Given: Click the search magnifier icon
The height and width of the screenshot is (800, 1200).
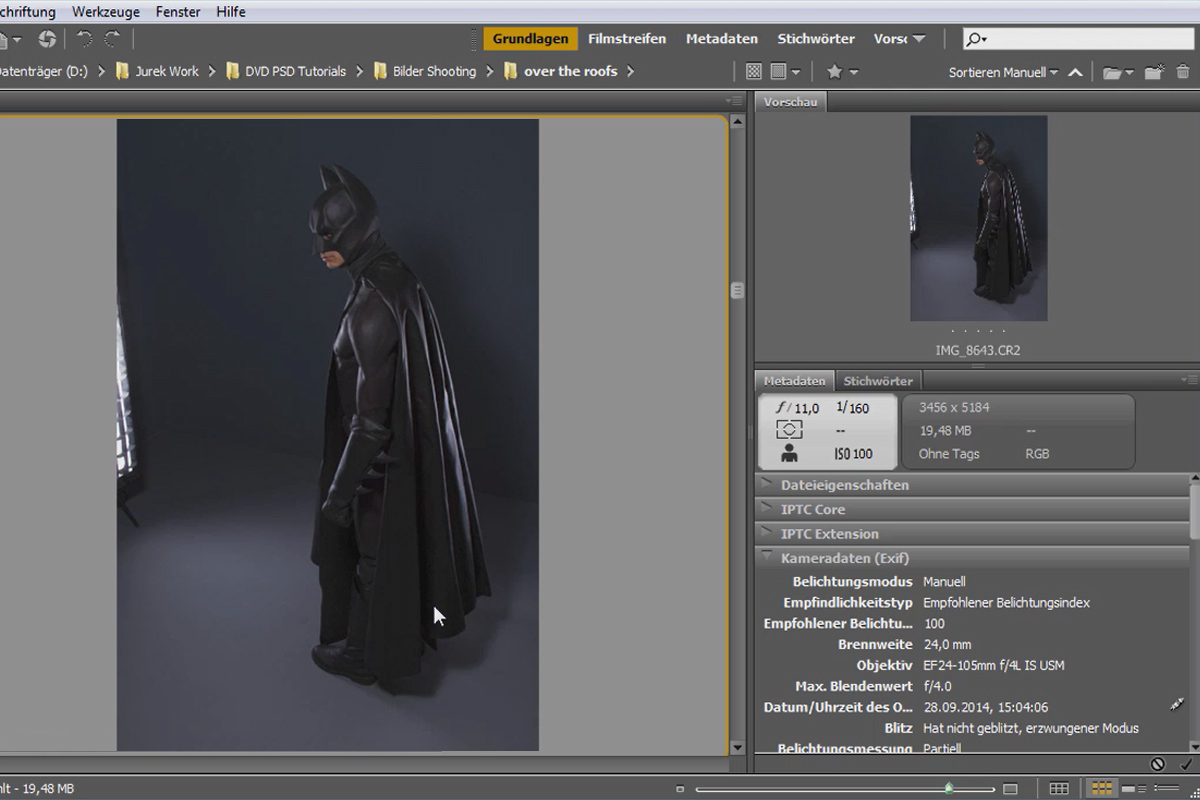Looking at the screenshot, I should point(976,39).
